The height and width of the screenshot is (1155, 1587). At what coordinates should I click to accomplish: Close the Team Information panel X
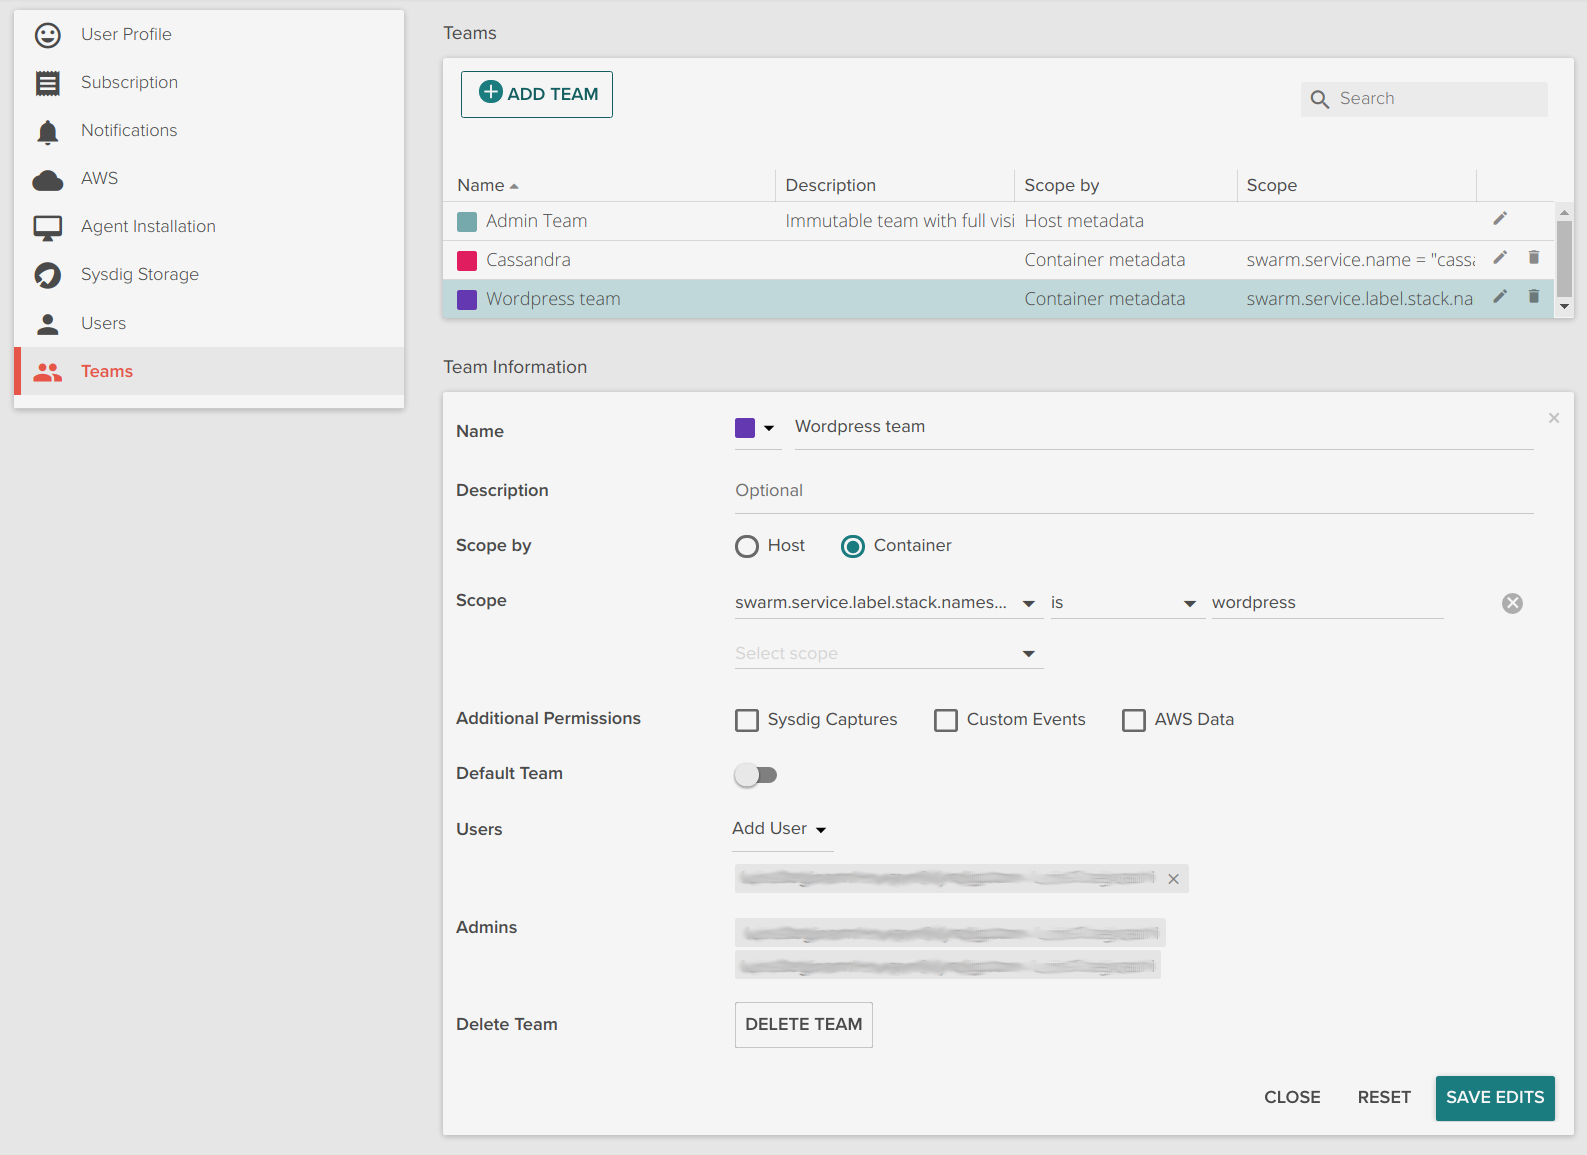point(1554,418)
